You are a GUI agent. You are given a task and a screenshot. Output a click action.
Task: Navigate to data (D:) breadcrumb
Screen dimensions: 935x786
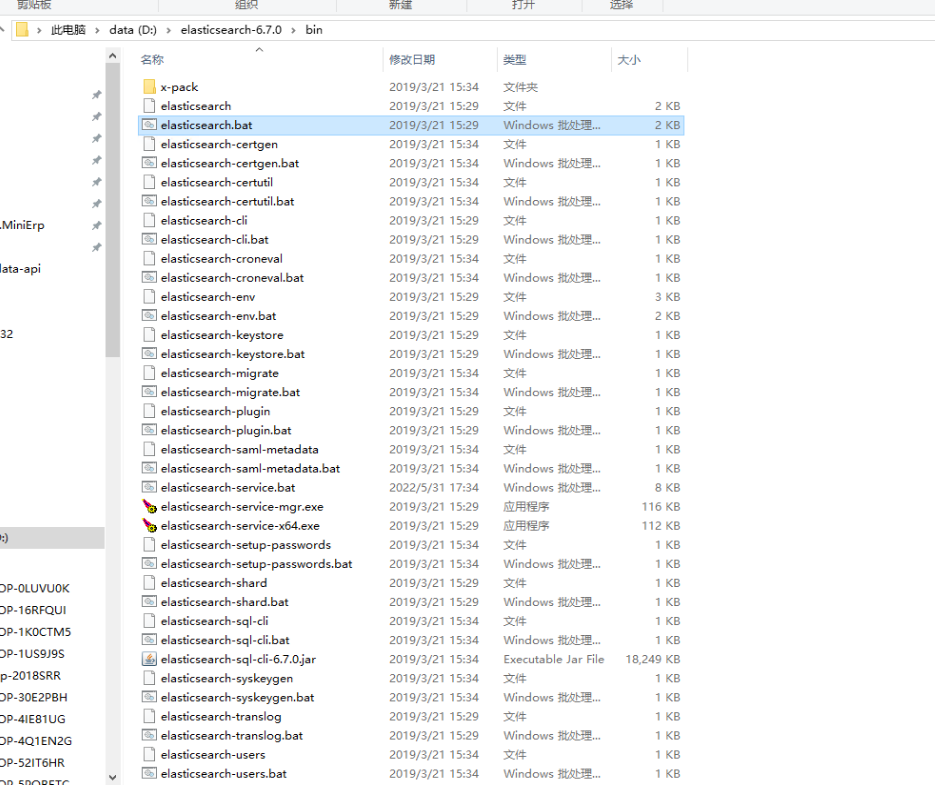point(133,30)
